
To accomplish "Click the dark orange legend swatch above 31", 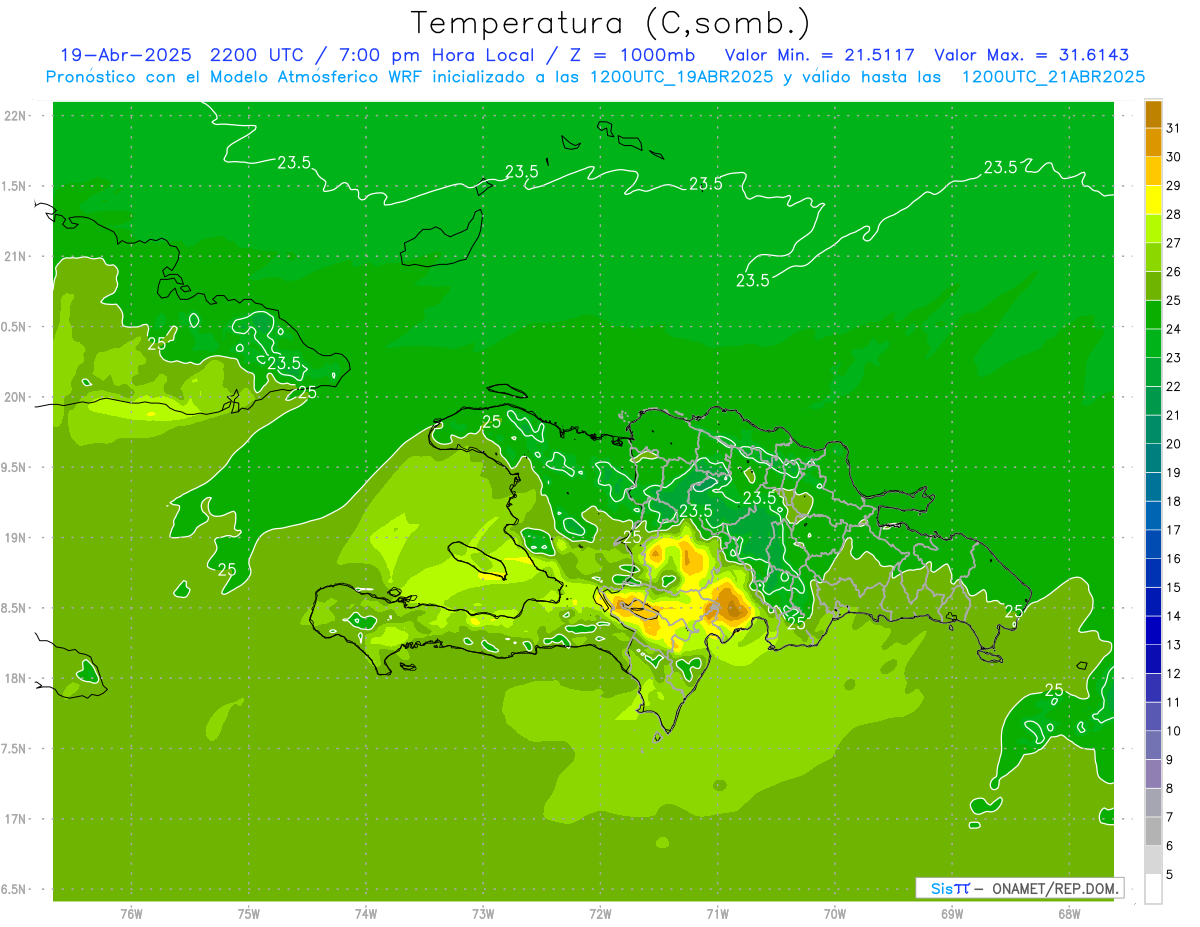I will coord(1153,114).
